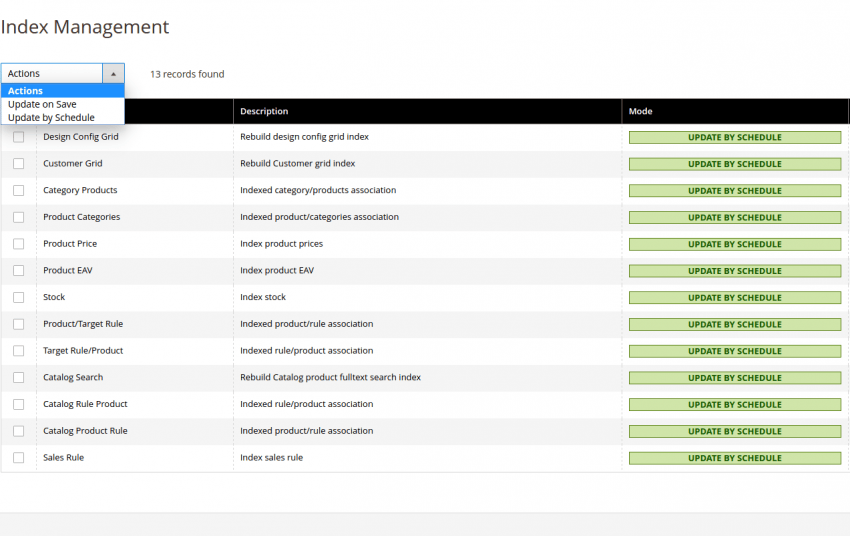
Task: Click the Sales Rule indexer name
Action: 63,457
